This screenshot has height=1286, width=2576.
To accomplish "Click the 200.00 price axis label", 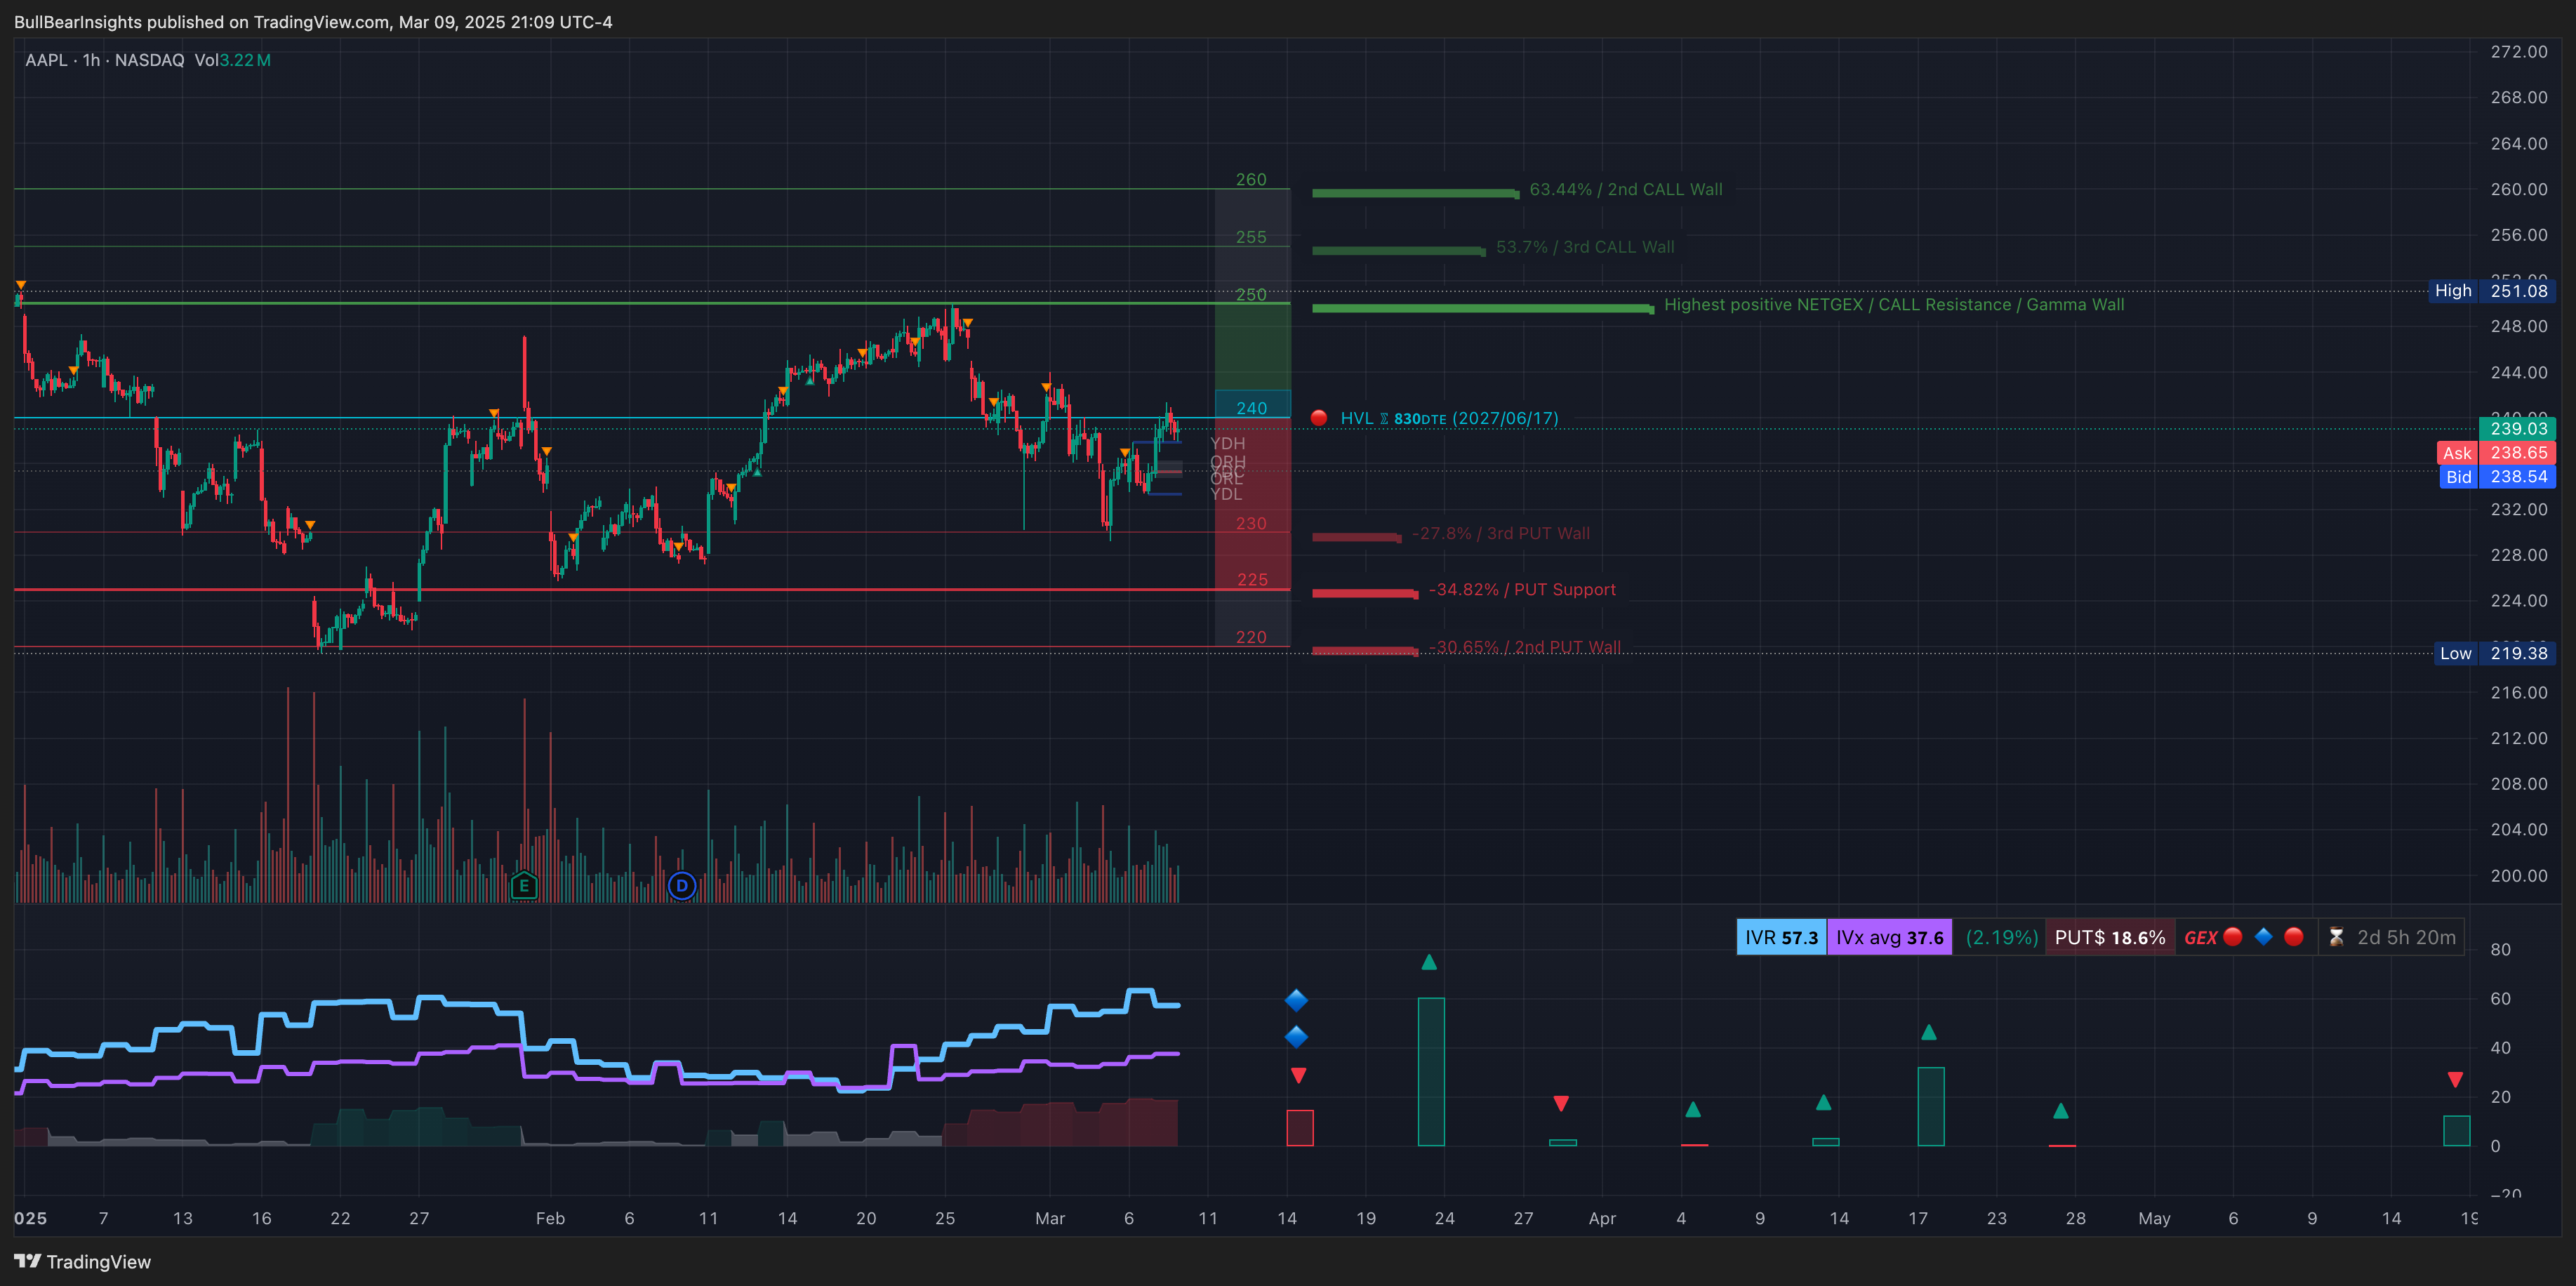I will [2518, 875].
